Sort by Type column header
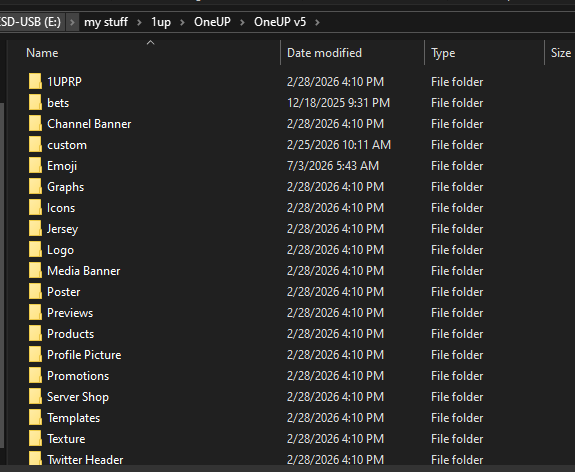The image size is (575, 472). point(443,53)
